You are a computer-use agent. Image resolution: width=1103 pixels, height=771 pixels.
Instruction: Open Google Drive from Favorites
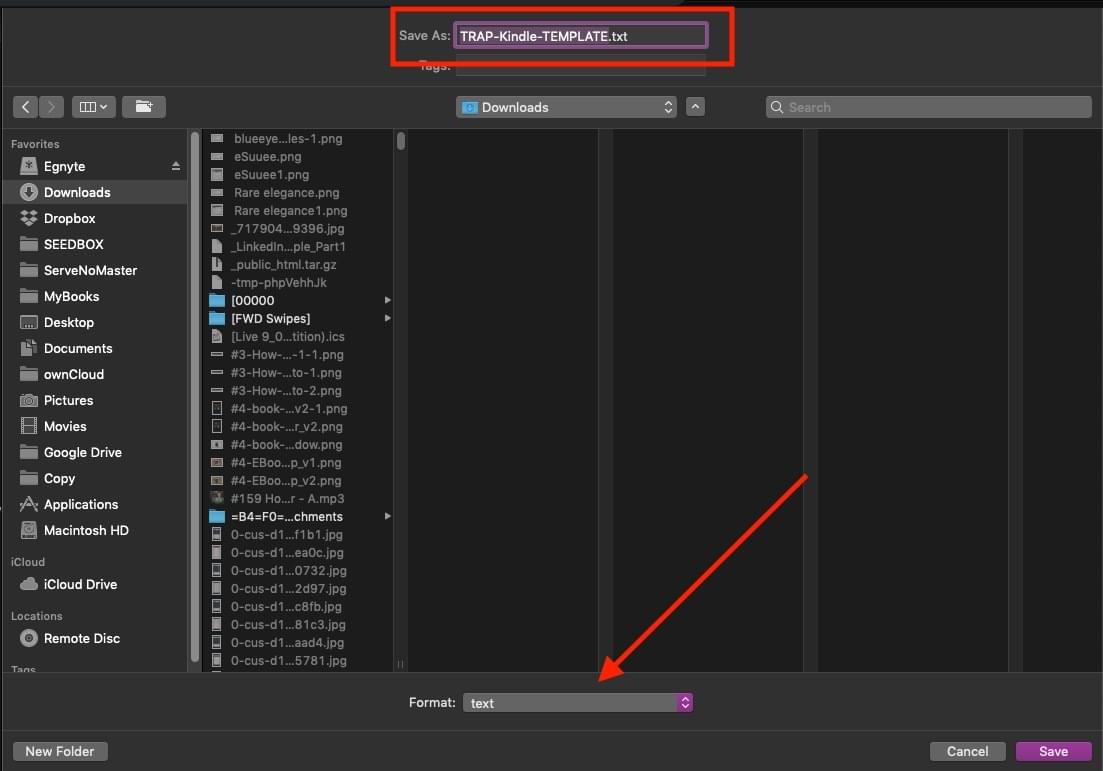tap(82, 452)
